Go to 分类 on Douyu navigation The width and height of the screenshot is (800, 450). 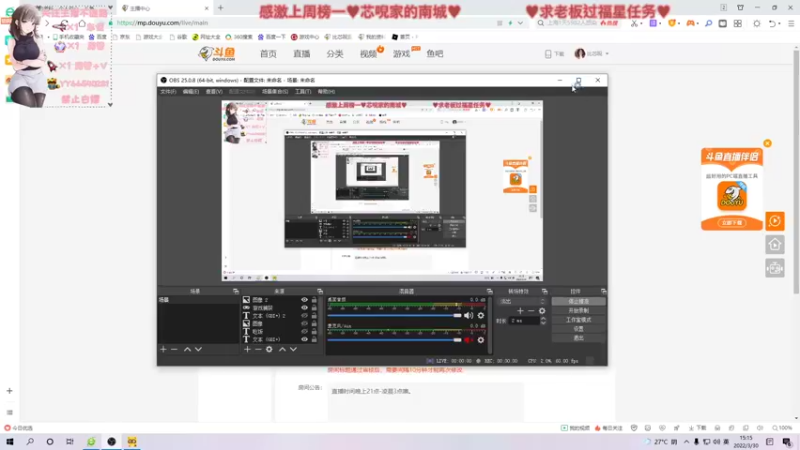(335, 54)
